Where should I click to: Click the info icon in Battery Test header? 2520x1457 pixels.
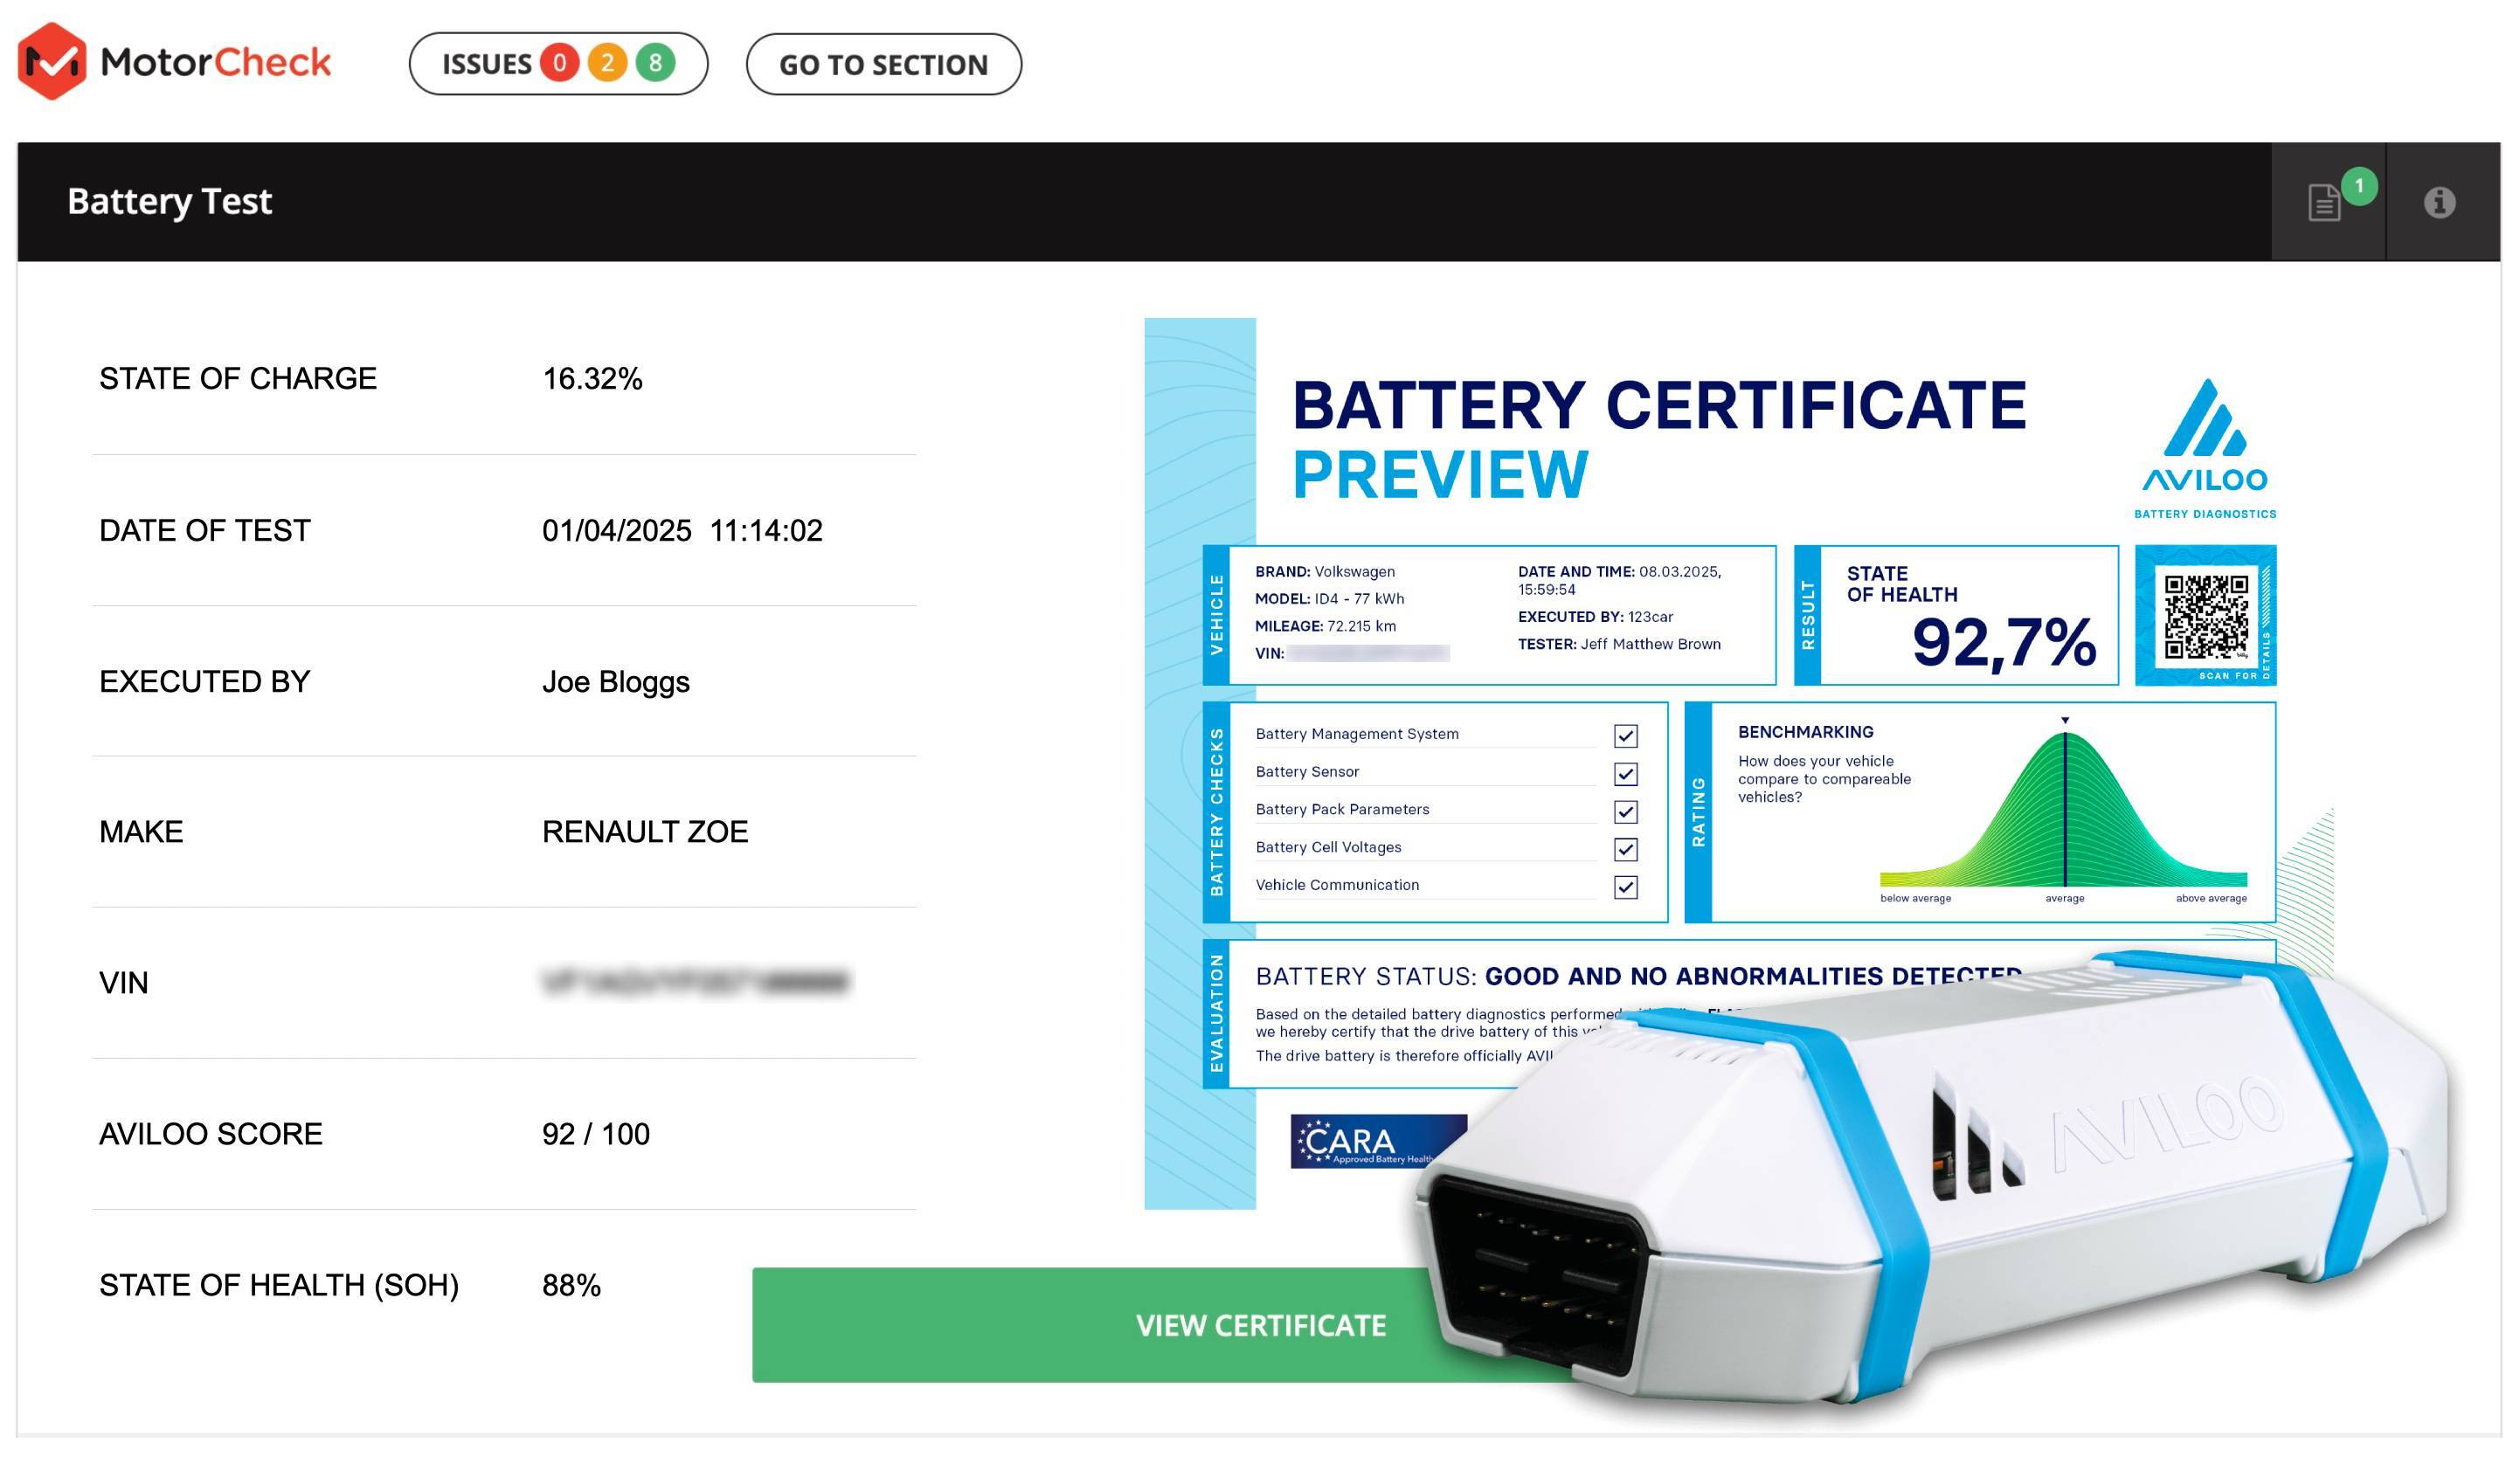[2439, 202]
